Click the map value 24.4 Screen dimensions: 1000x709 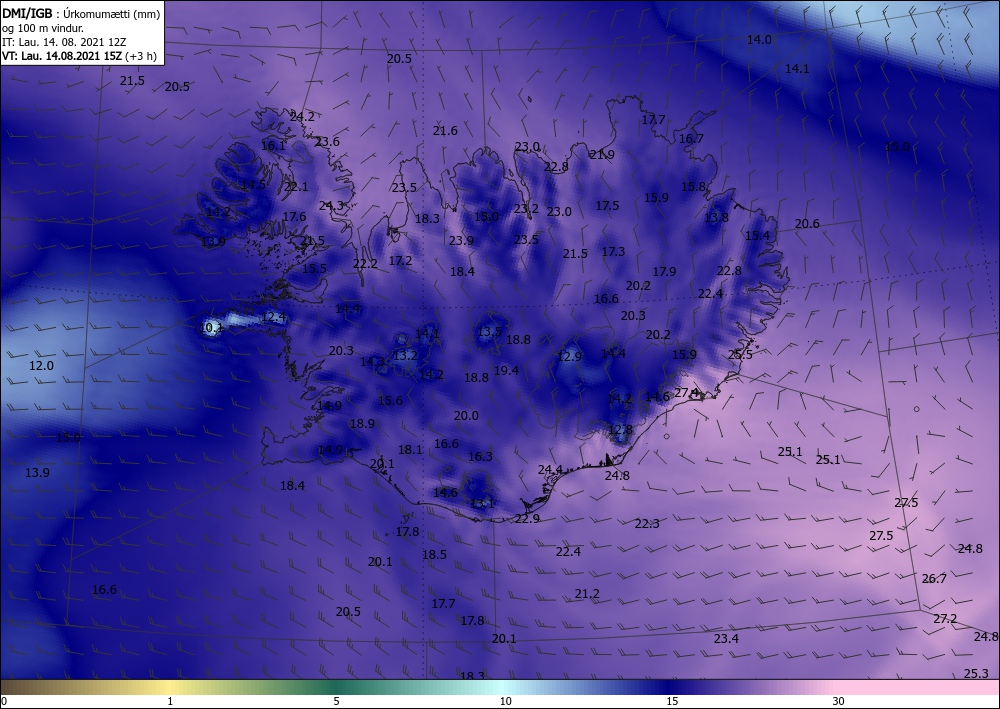[x=550, y=470]
